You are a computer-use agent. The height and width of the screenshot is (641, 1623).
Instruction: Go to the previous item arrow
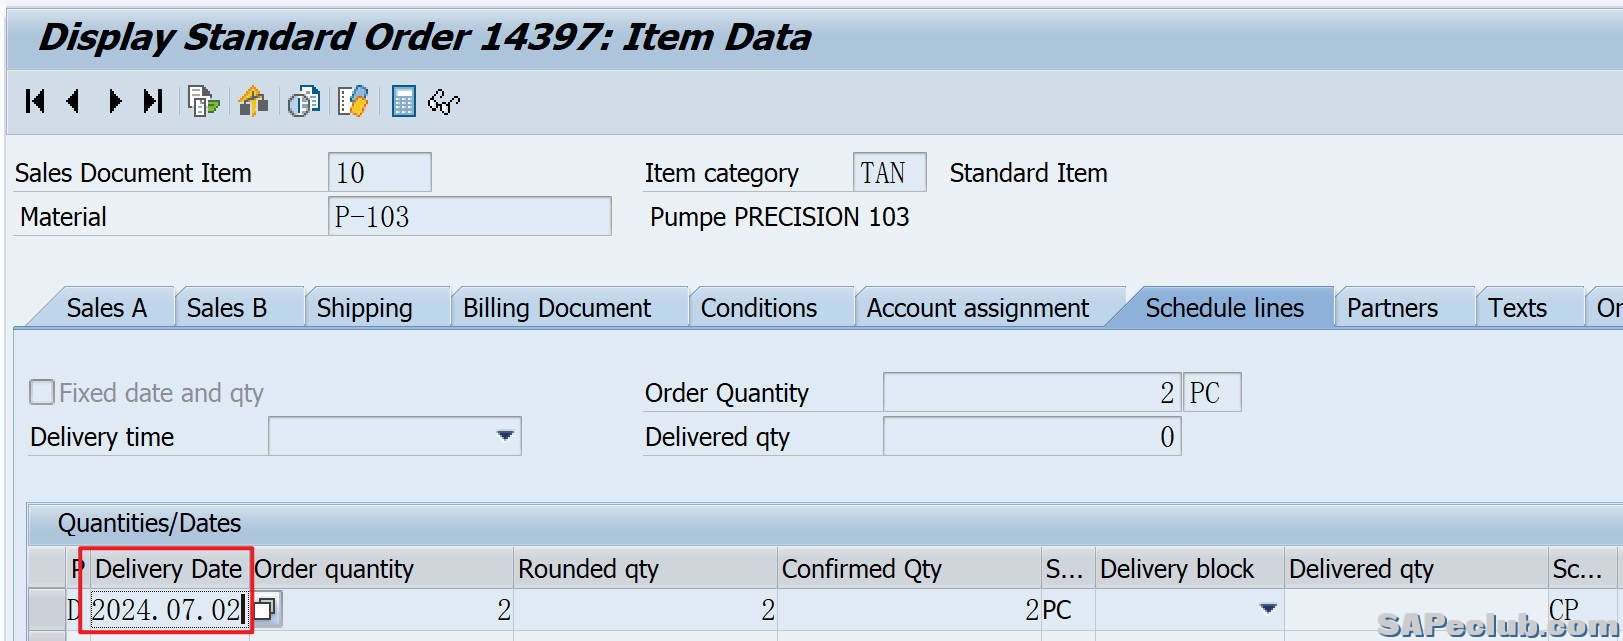pos(73,101)
